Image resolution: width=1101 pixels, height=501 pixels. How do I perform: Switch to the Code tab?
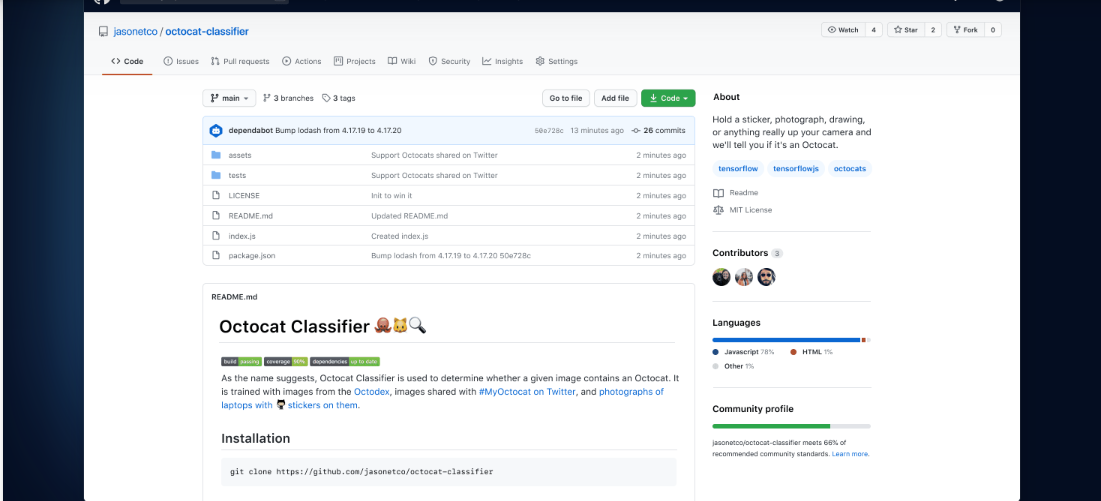click(127, 62)
